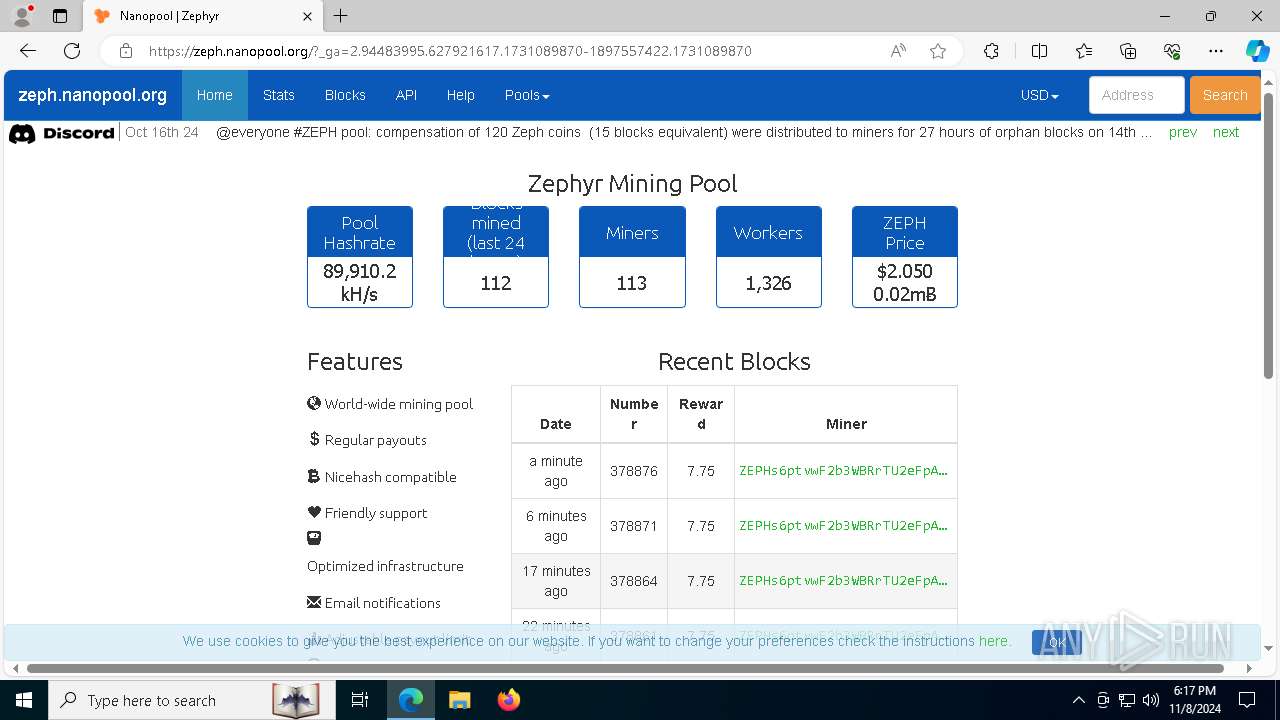Open Browser essentials
This screenshot has width=1280, height=720.
point(1172,51)
